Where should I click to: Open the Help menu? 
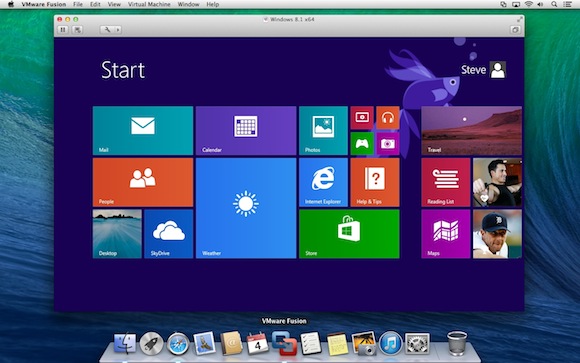tap(213, 4)
